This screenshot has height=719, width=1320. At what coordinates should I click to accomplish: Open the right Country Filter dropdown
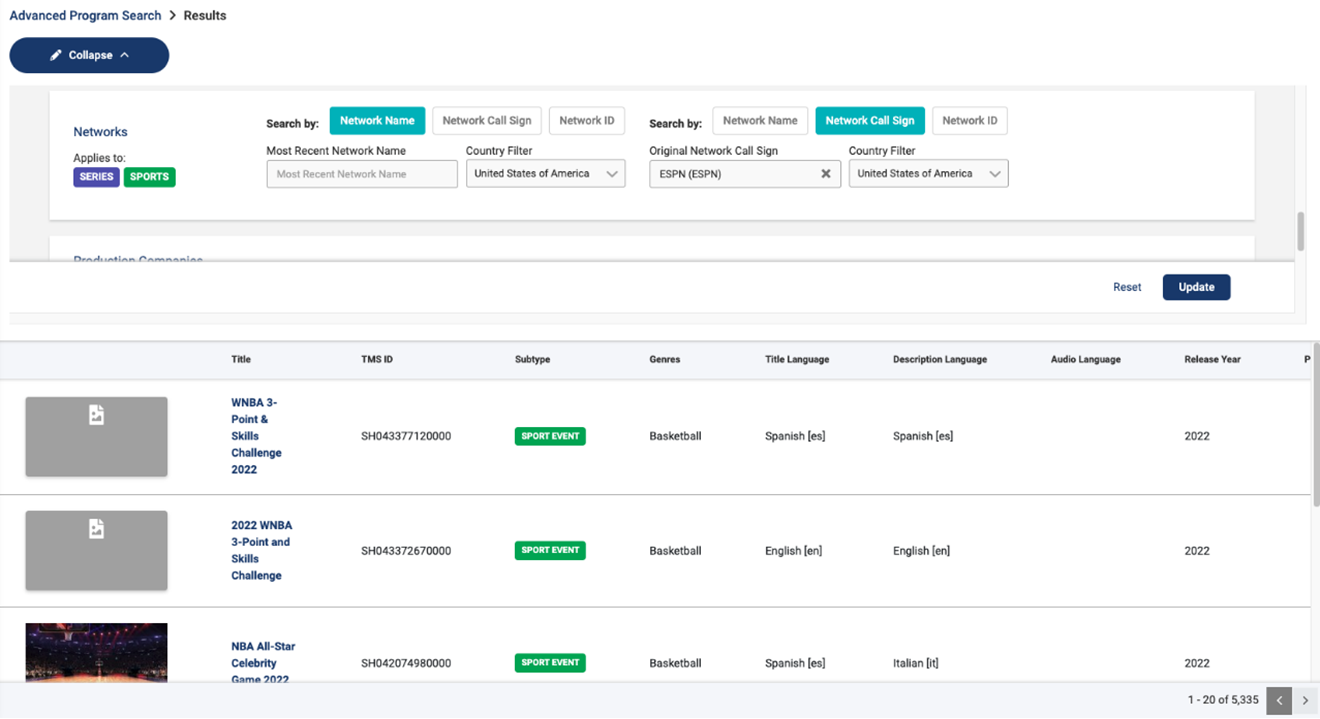click(x=928, y=174)
